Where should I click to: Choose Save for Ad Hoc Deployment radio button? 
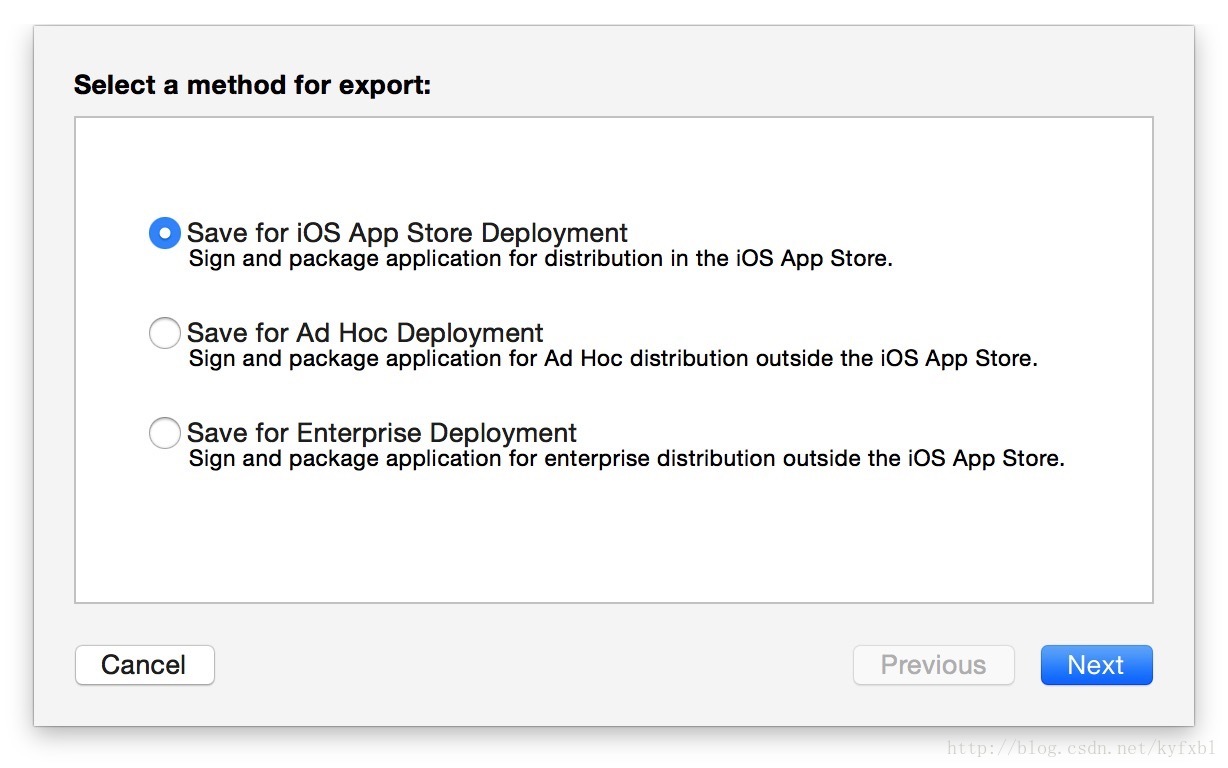(x=165, y=333)
